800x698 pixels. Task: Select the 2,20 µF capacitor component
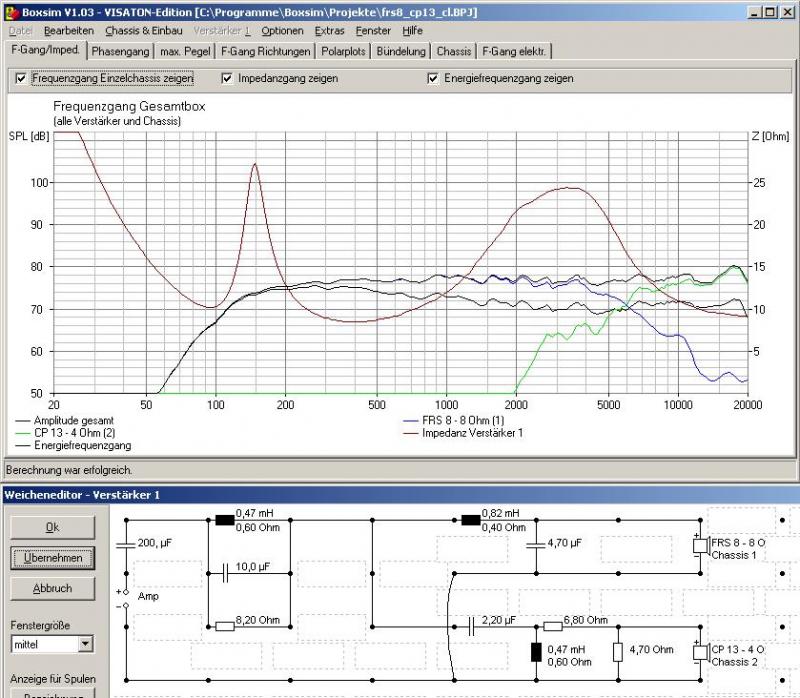click(x=470, y=626)
